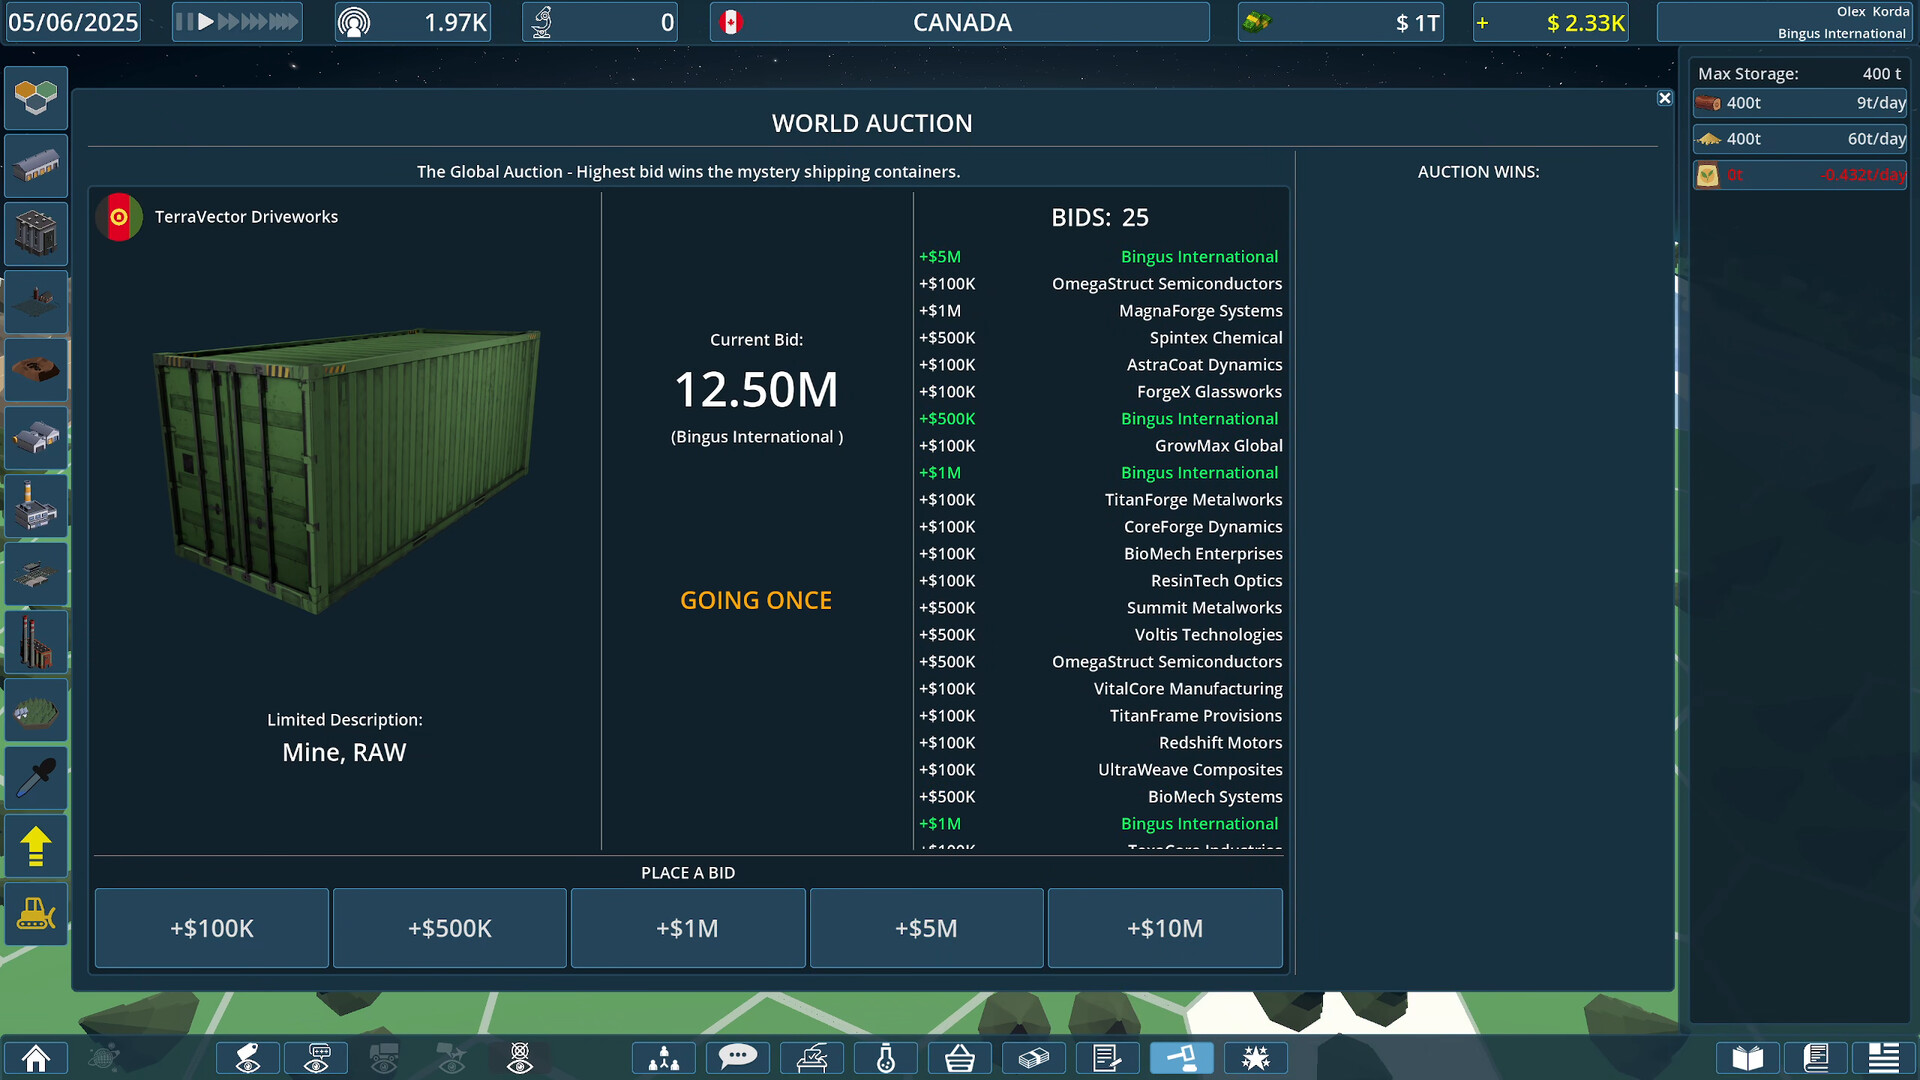Place a +$100K bid on the container

[x=211, y=928]
